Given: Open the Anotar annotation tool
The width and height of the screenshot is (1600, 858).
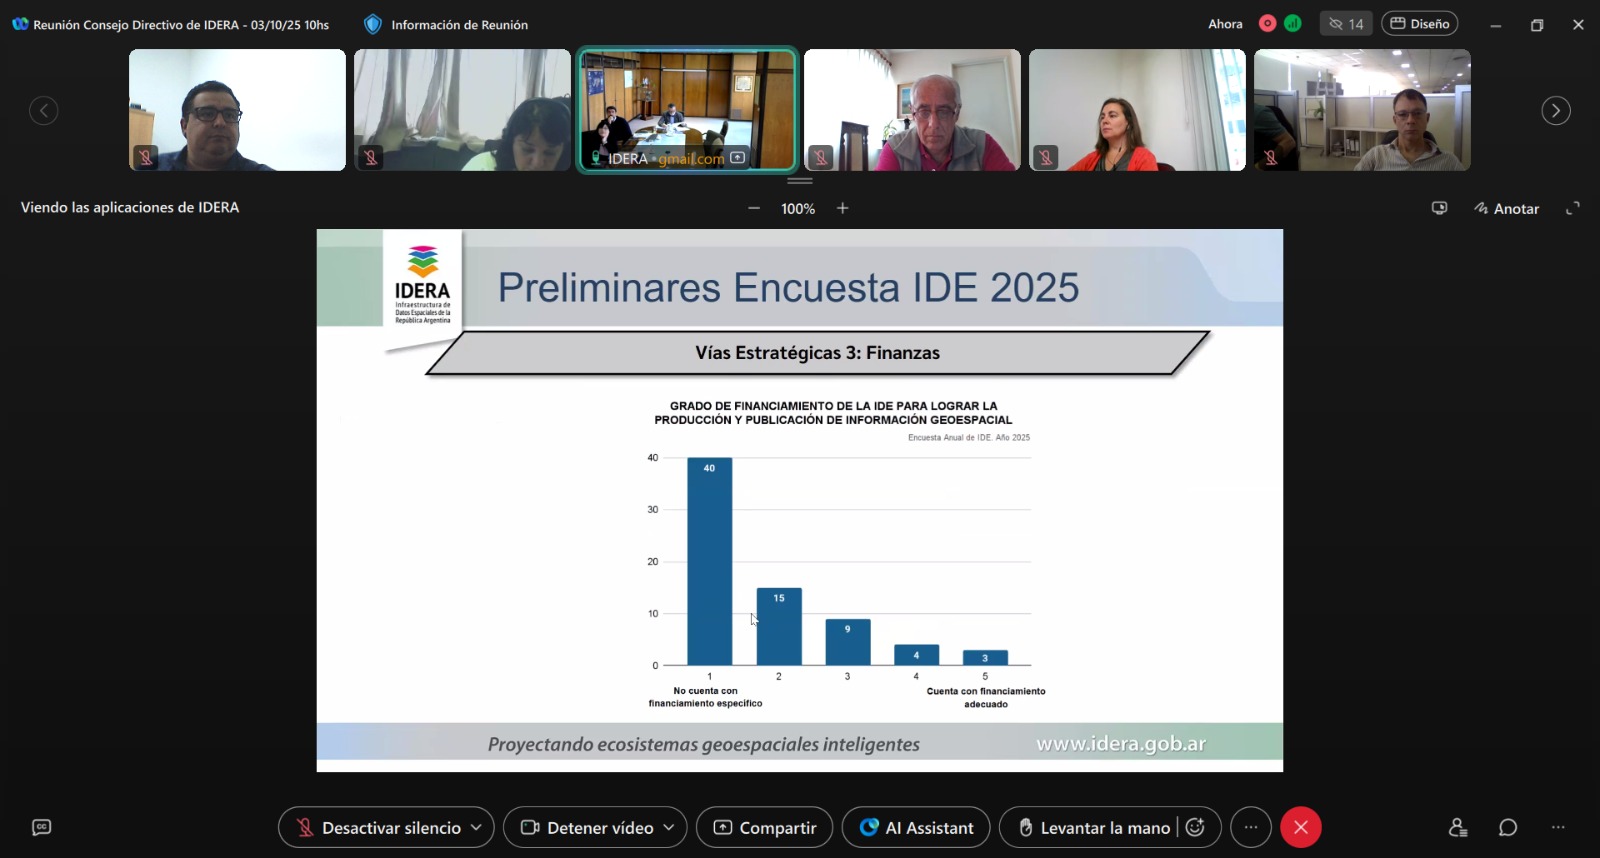Looking at the screenshot, I should point(1506,208).
